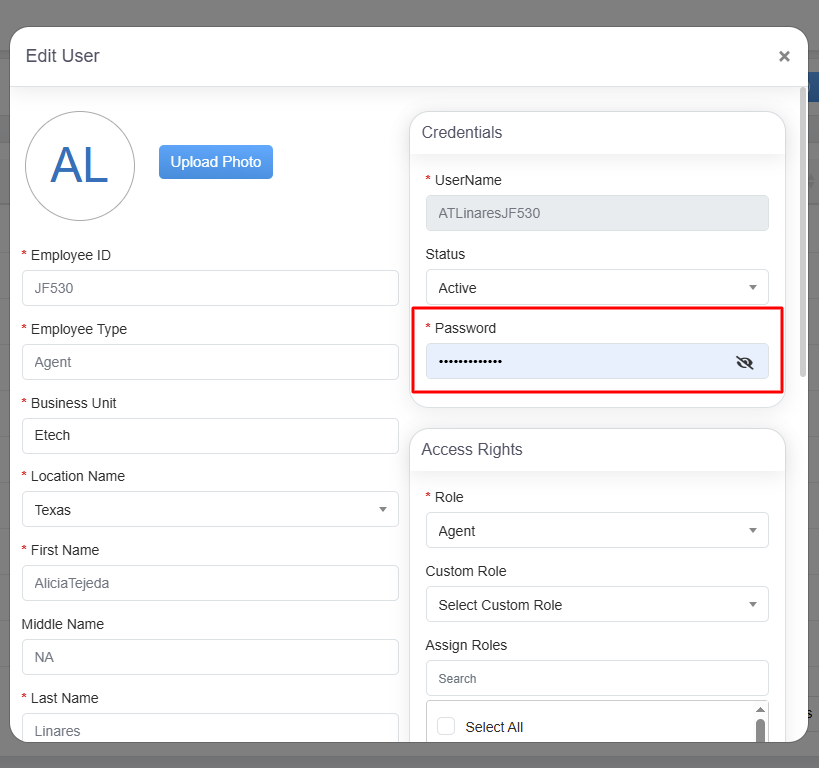Click the AL avatar circle
Screen dimensions: 819x768
point(80,166)
